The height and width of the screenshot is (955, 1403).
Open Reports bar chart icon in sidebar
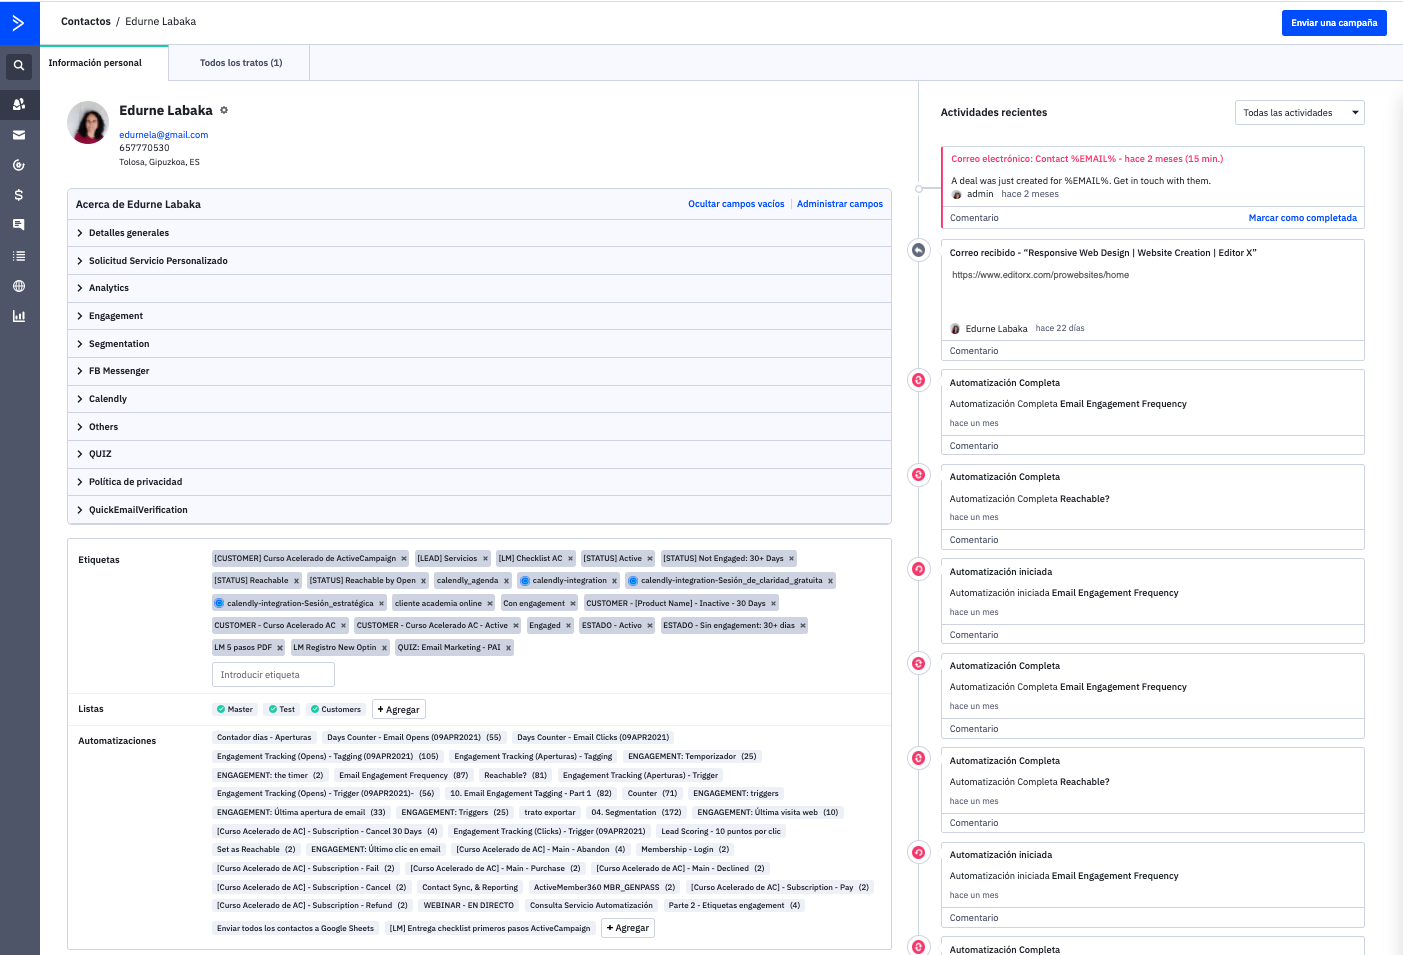(19, 316)
